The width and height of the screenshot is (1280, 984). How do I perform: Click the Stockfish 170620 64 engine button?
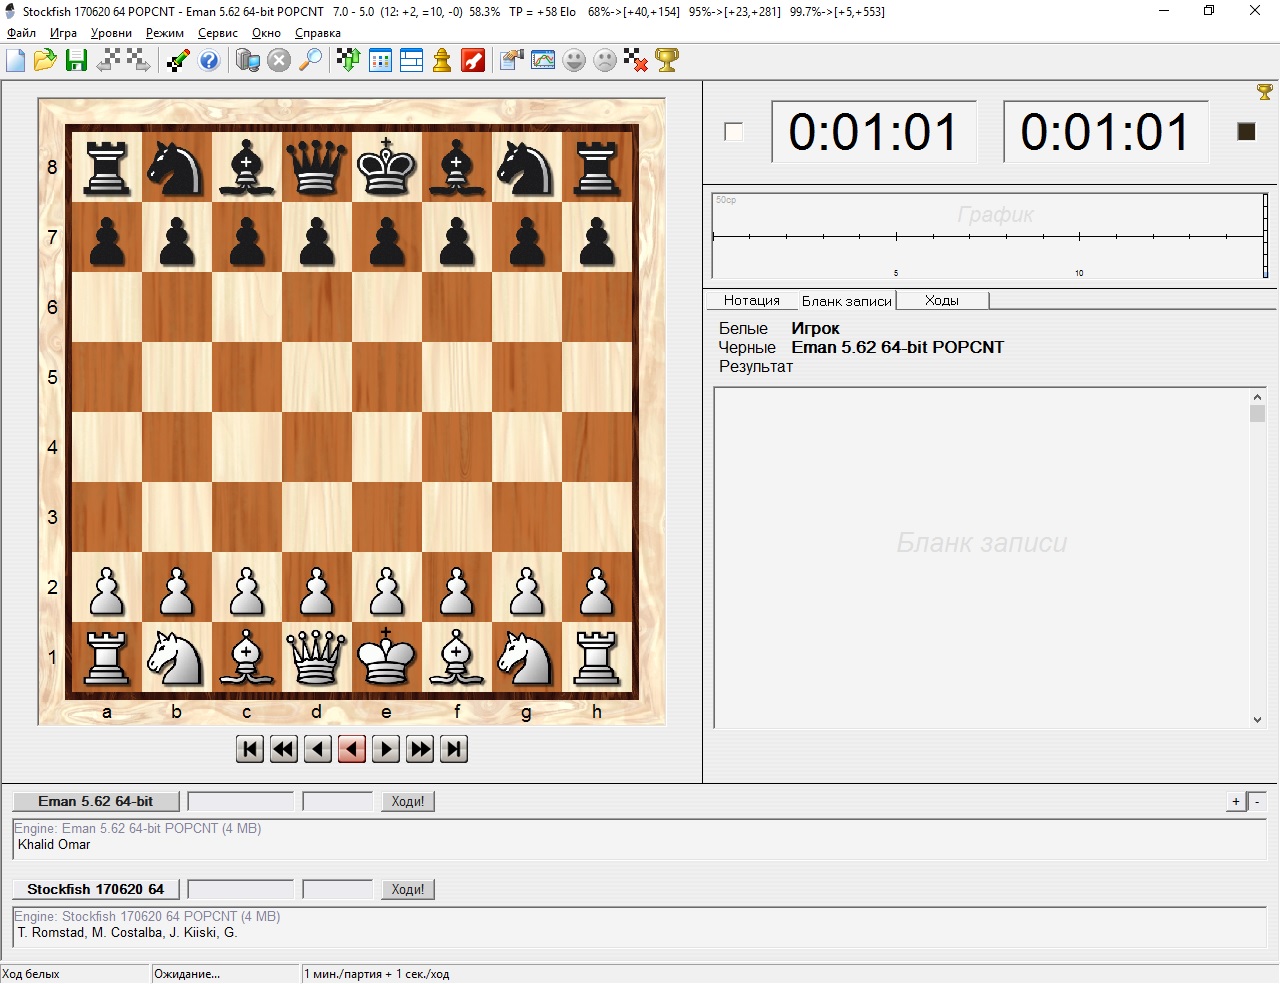pyautogui.click(x=96, y=889)
